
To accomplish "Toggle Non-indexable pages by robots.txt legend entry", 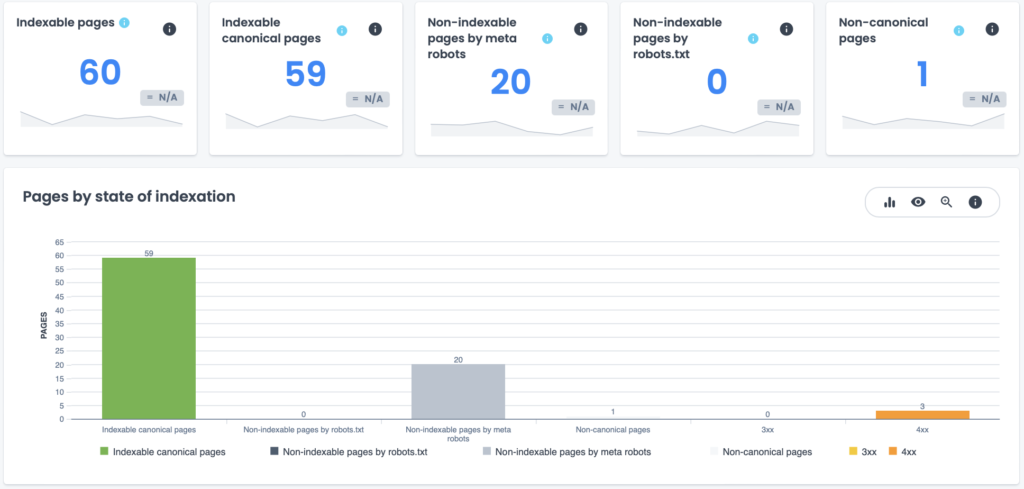I will [348, 452].
